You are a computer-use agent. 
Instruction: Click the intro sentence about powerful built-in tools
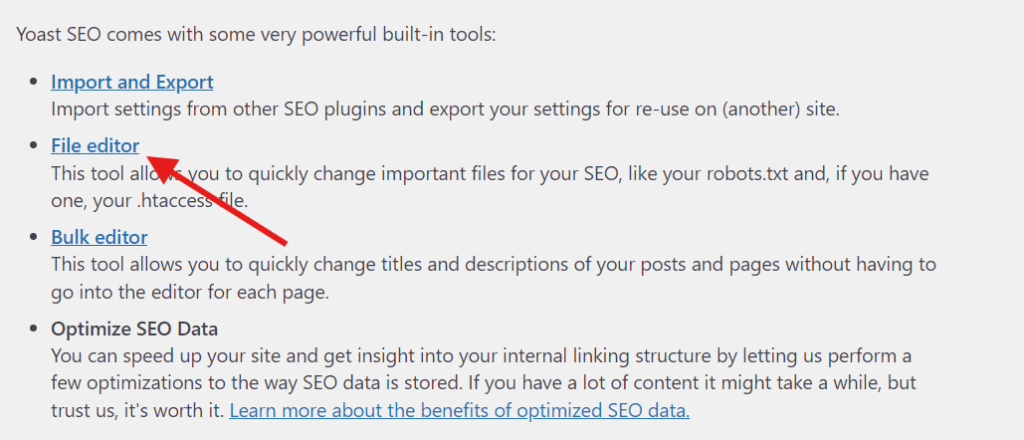pyautogui.click(x=257, y=34)
